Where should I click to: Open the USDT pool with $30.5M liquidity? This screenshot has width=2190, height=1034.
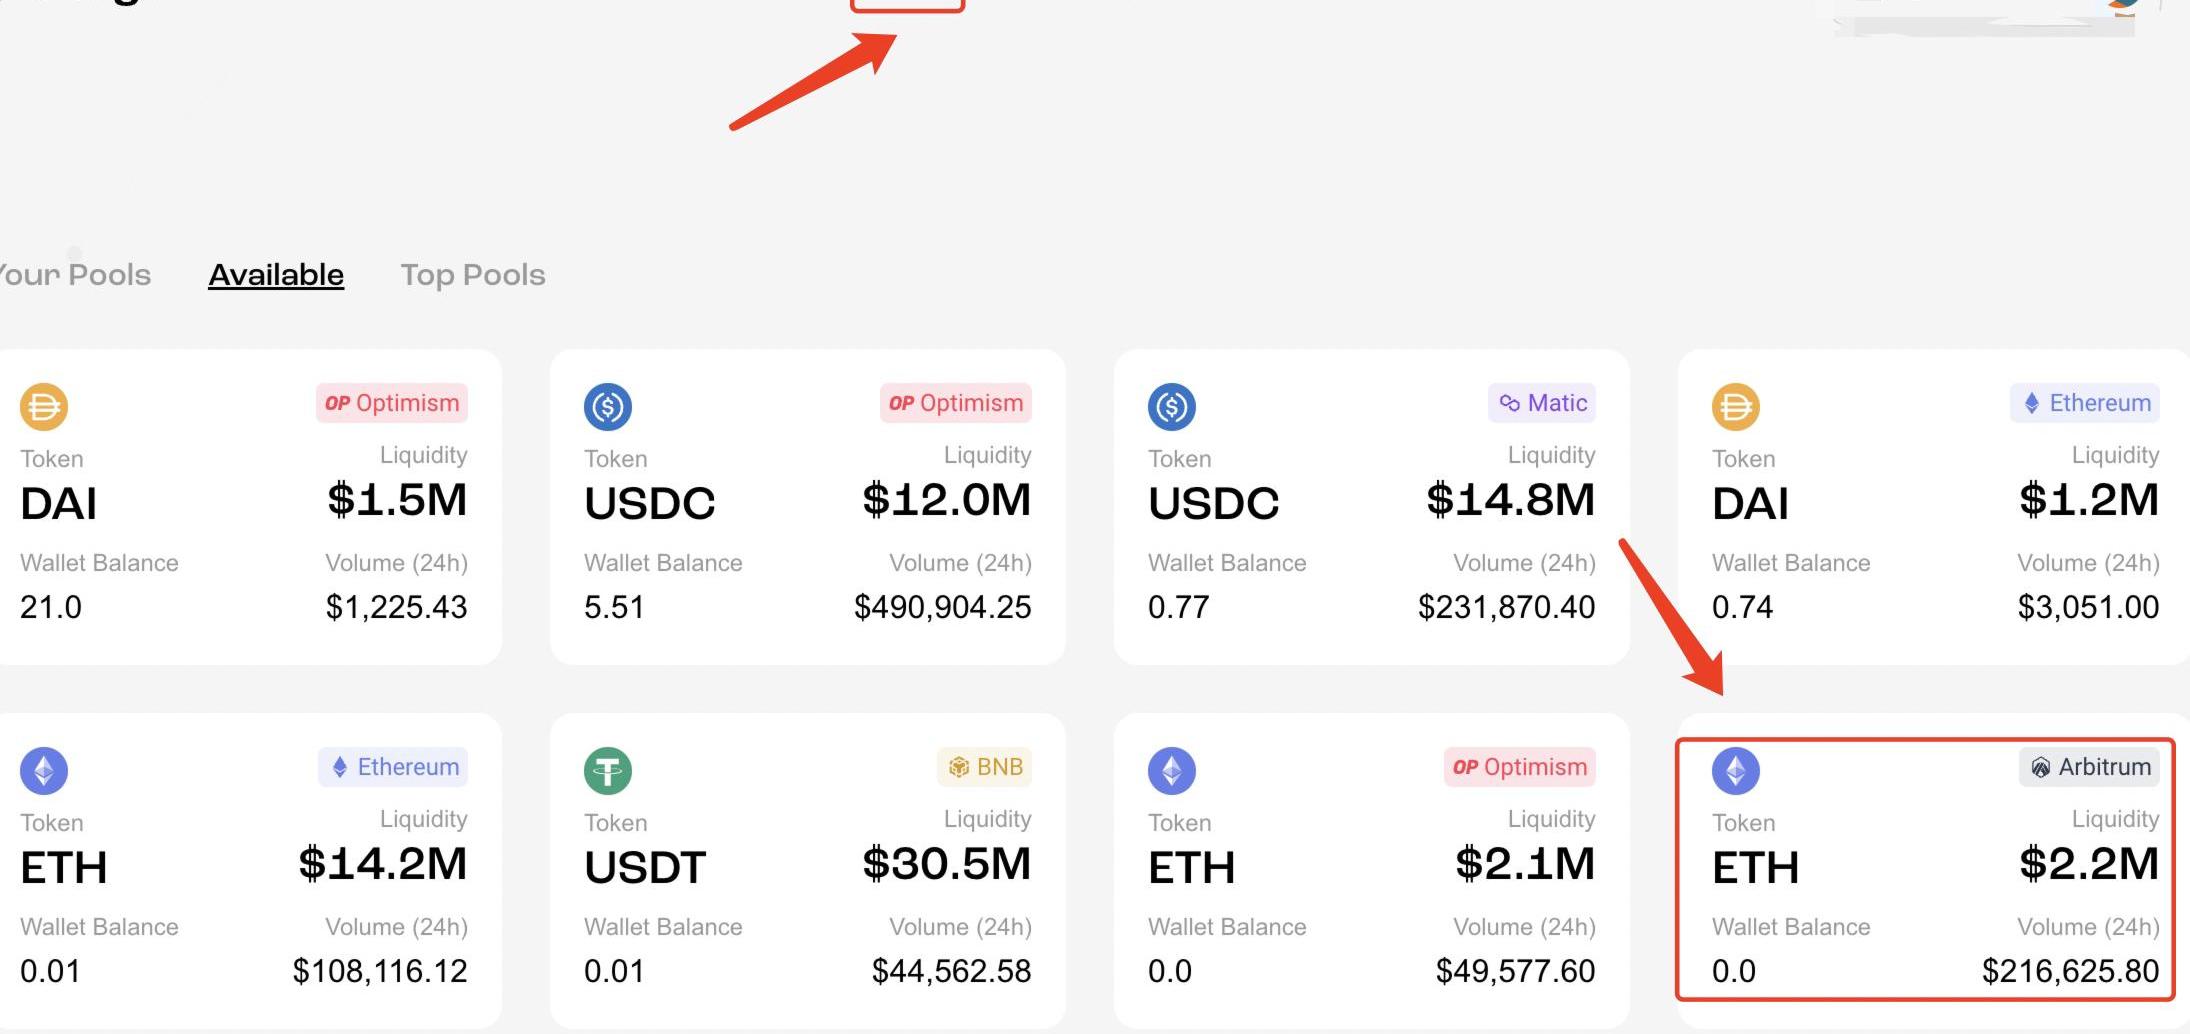point(808,870)
